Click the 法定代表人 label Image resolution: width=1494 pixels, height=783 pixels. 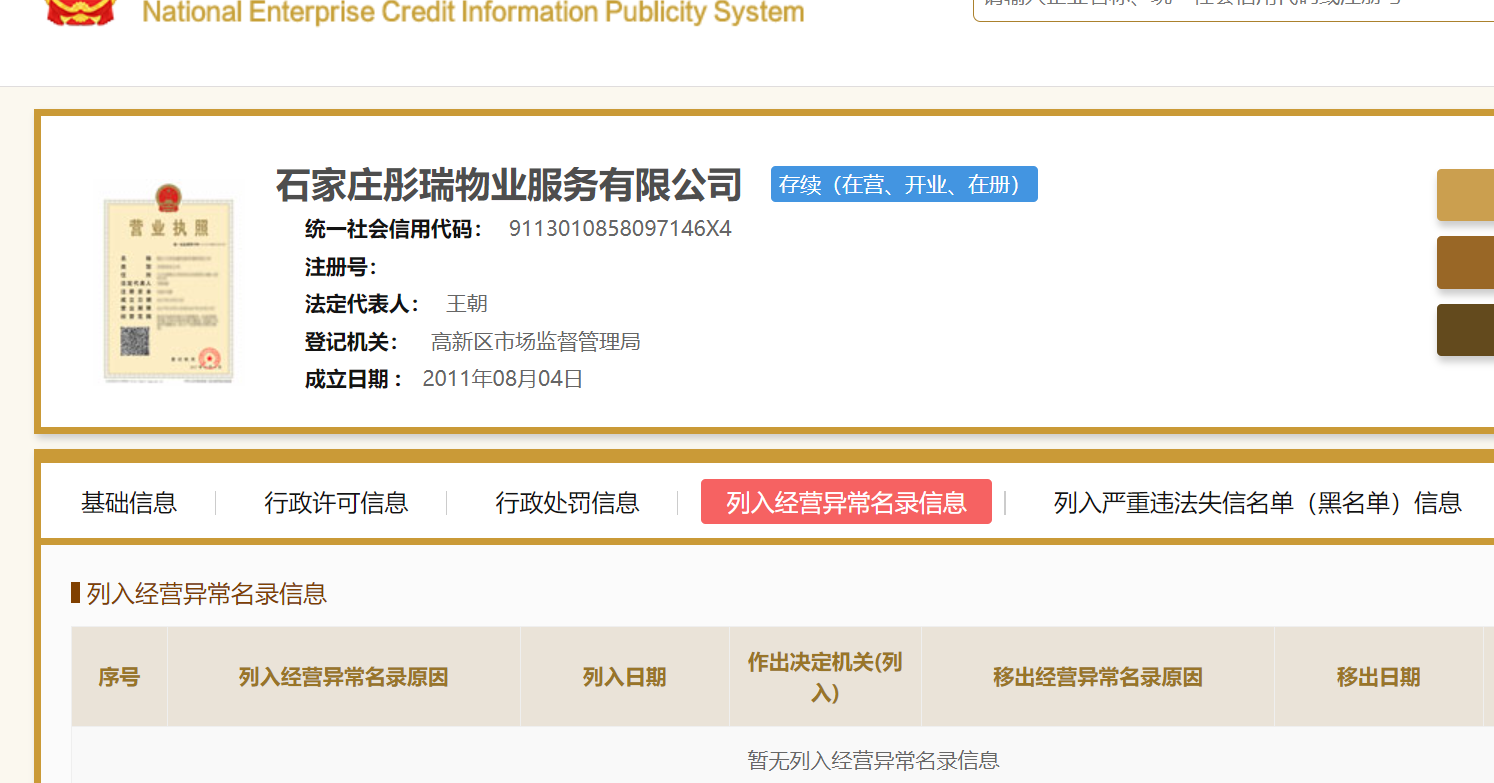[363, 304]
